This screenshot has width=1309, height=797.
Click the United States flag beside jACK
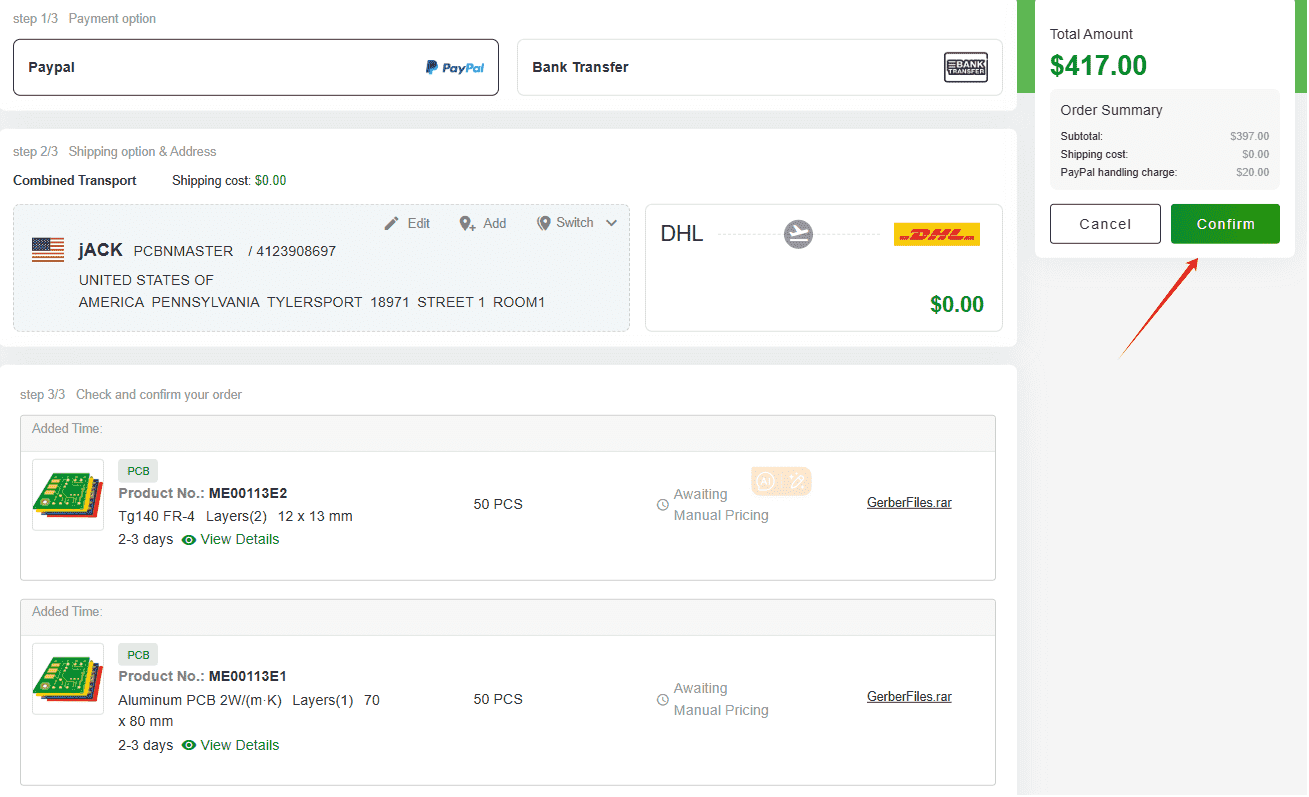(47, 249)
